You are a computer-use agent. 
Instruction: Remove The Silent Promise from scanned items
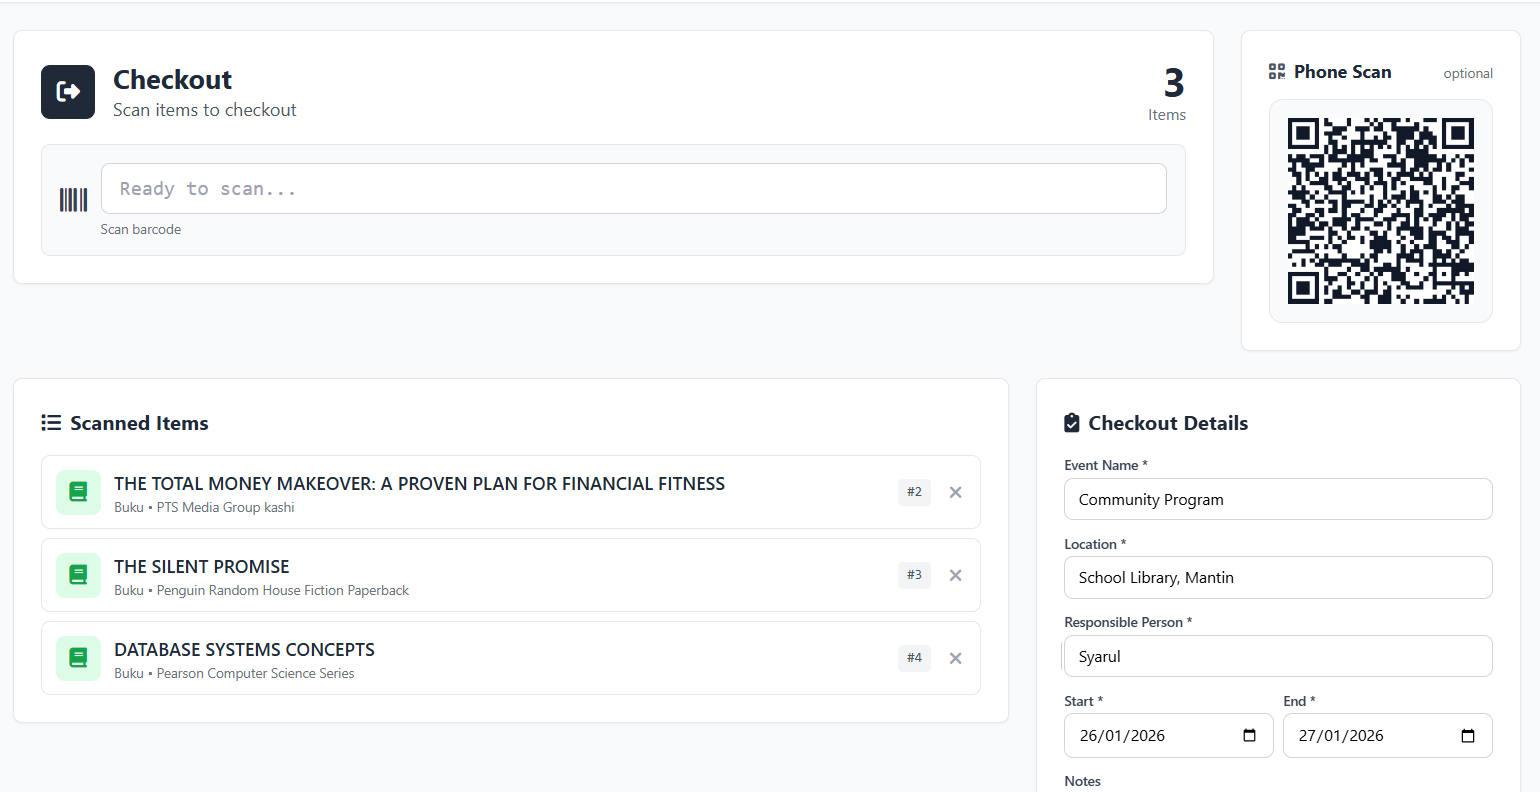click(955, 575)
